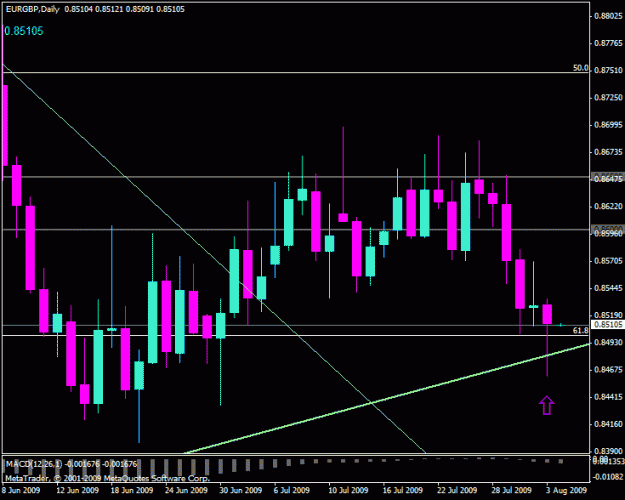The height and width of the screenshot is (500, 625).
Task: Click the 0.84930 price axis label
Action: [x=608, y=342]
